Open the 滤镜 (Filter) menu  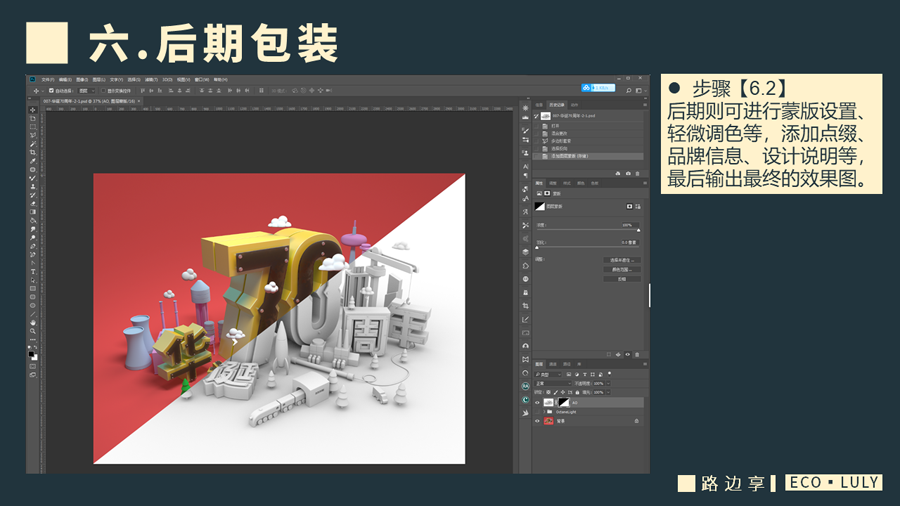152,80
